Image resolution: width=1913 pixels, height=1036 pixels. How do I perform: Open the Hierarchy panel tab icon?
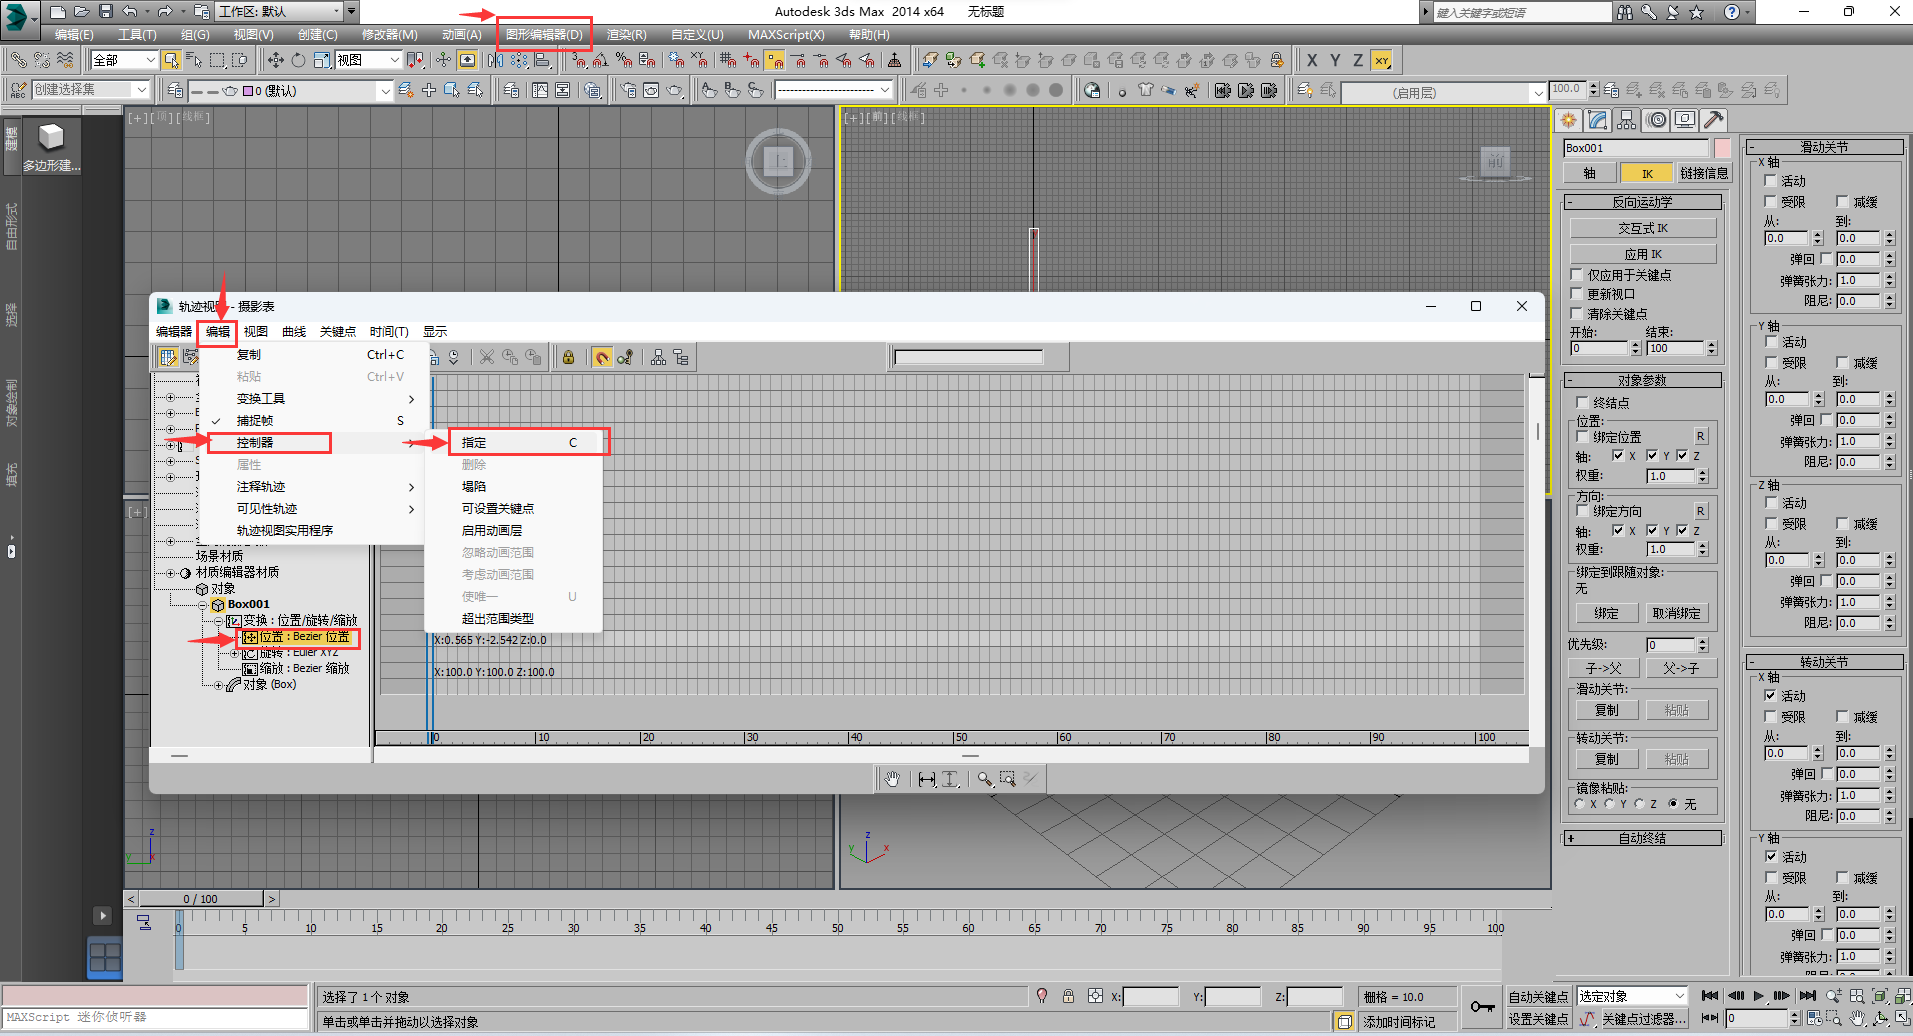pyautogui.click(x=1627, y=120)
